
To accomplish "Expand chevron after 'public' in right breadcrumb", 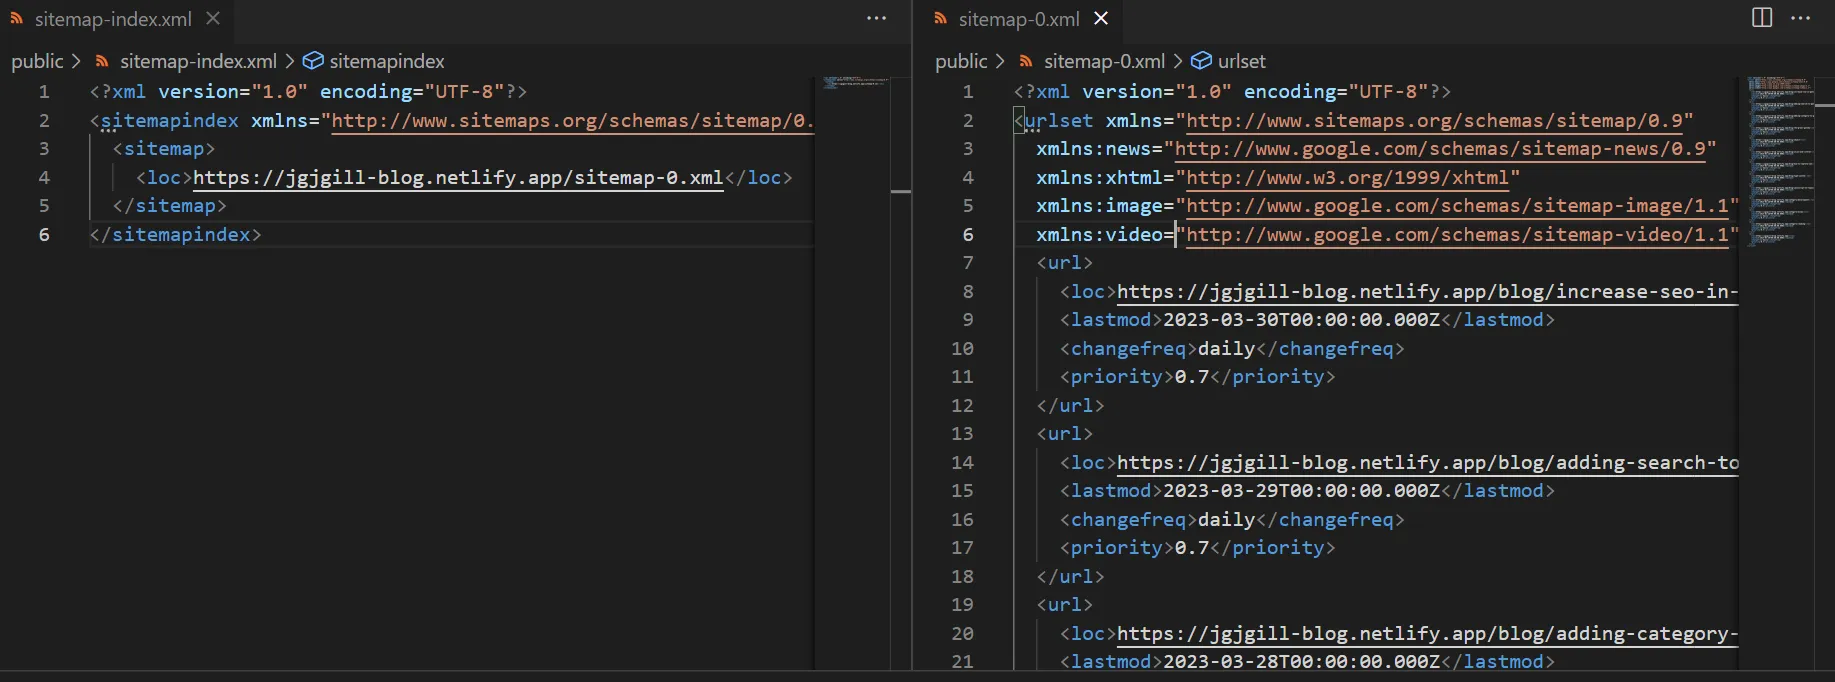I will [1000, 61].
